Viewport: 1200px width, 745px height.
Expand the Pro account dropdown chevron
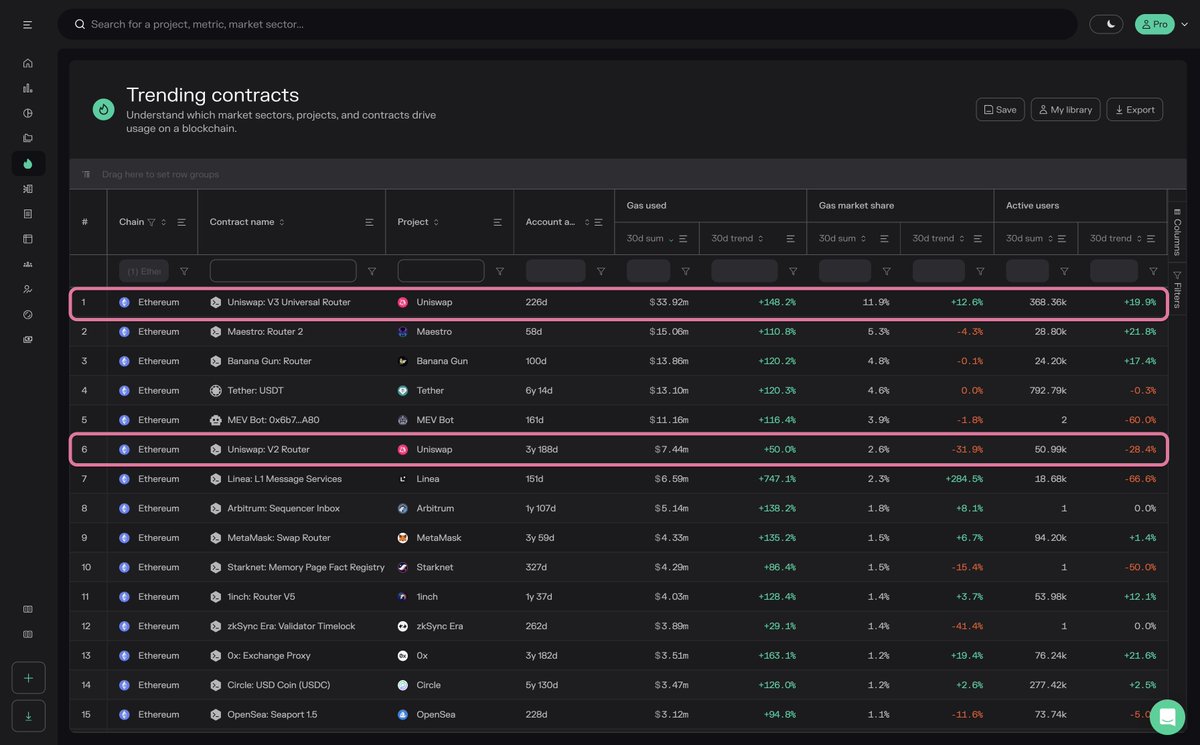[1186, 22]
